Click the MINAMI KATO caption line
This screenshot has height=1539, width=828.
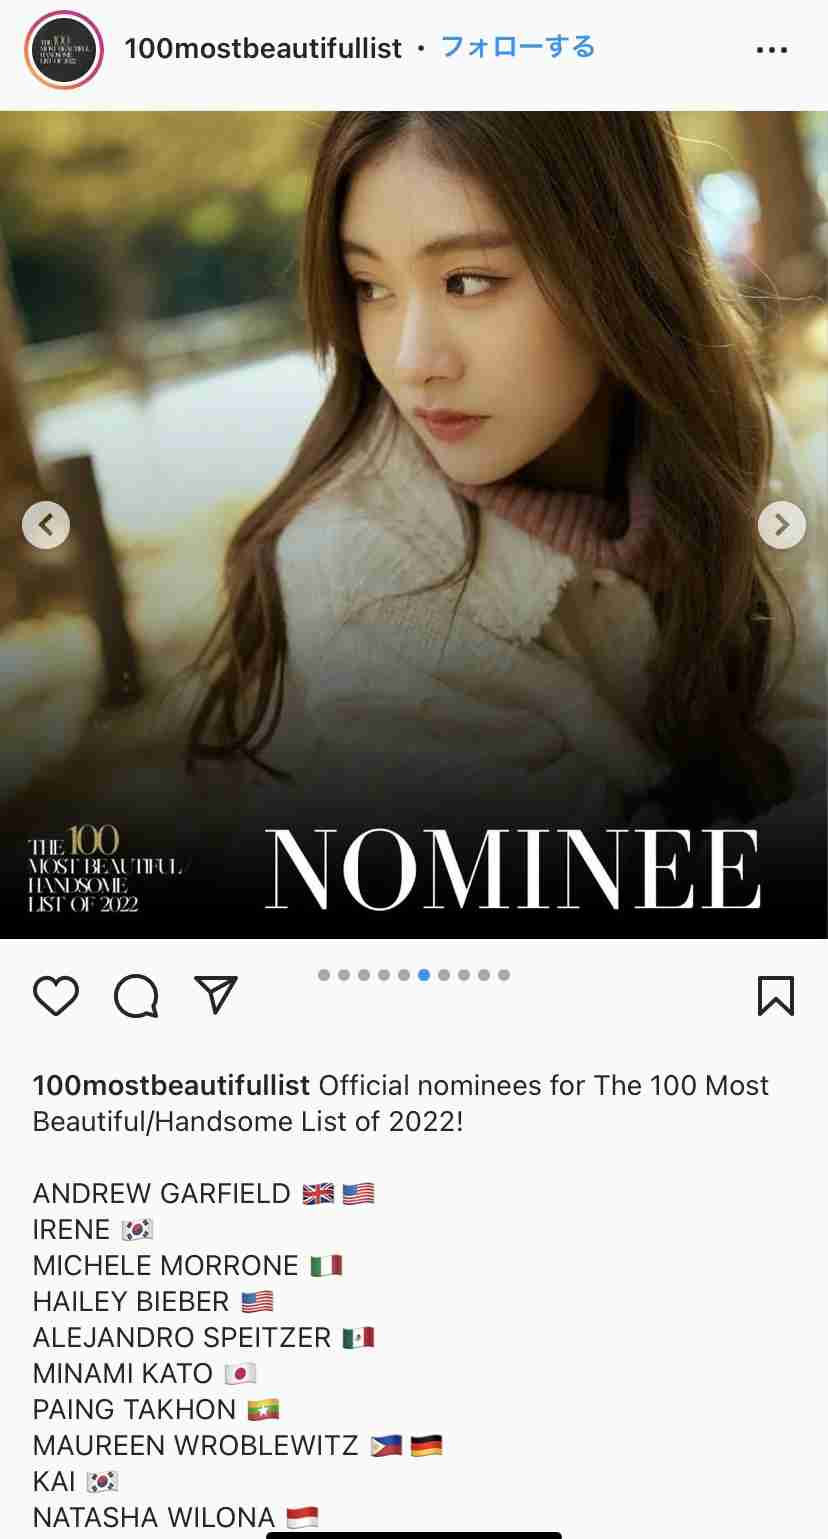(145, 1373)
